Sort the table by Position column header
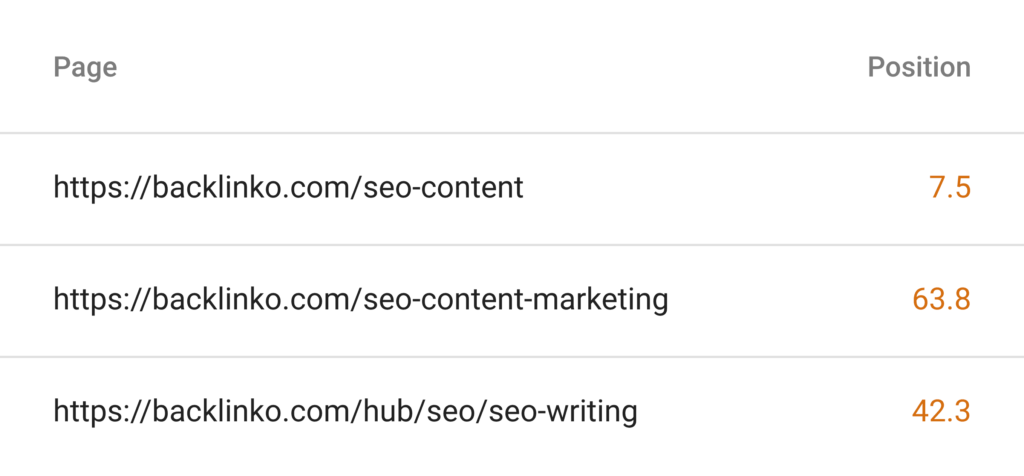 point(918,68)
